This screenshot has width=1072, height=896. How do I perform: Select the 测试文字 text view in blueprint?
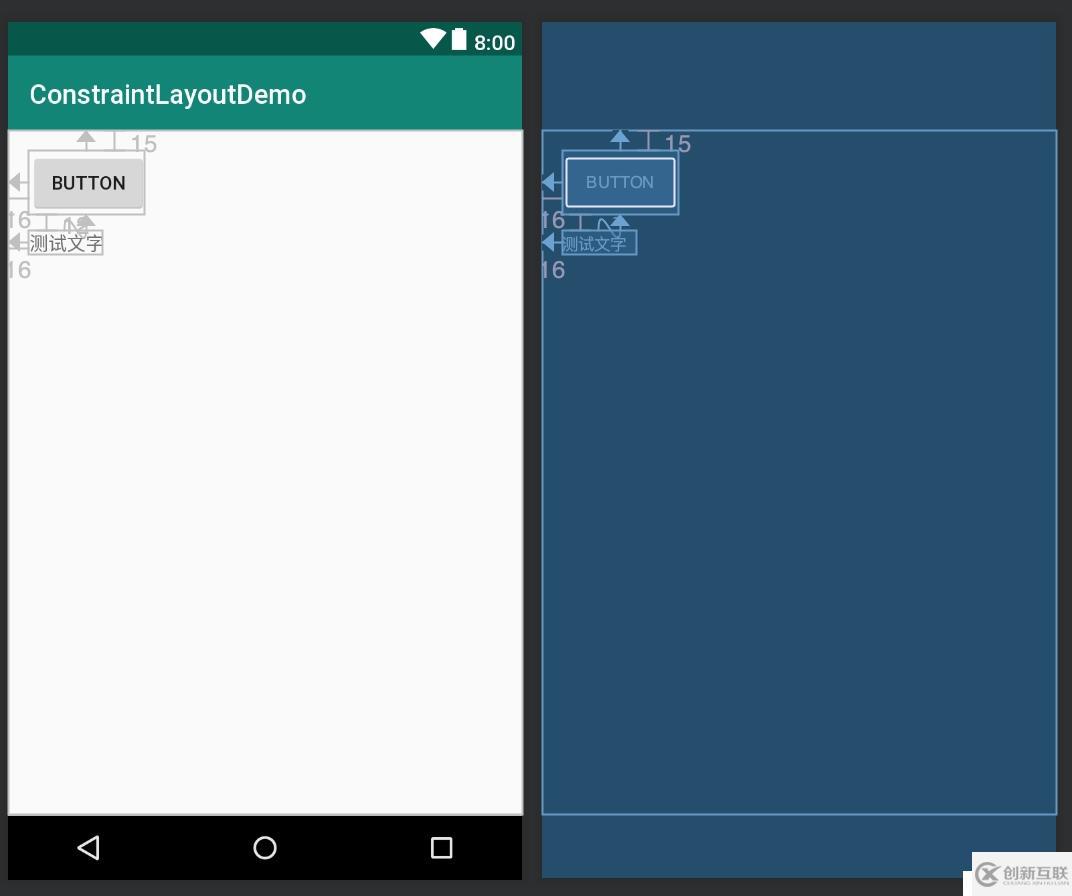(598, 243)
